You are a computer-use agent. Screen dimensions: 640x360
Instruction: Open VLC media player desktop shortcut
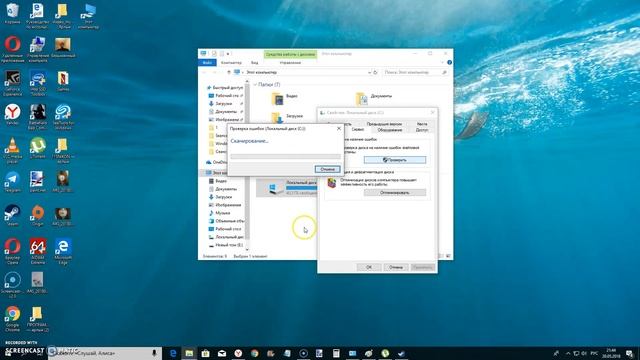12,150
